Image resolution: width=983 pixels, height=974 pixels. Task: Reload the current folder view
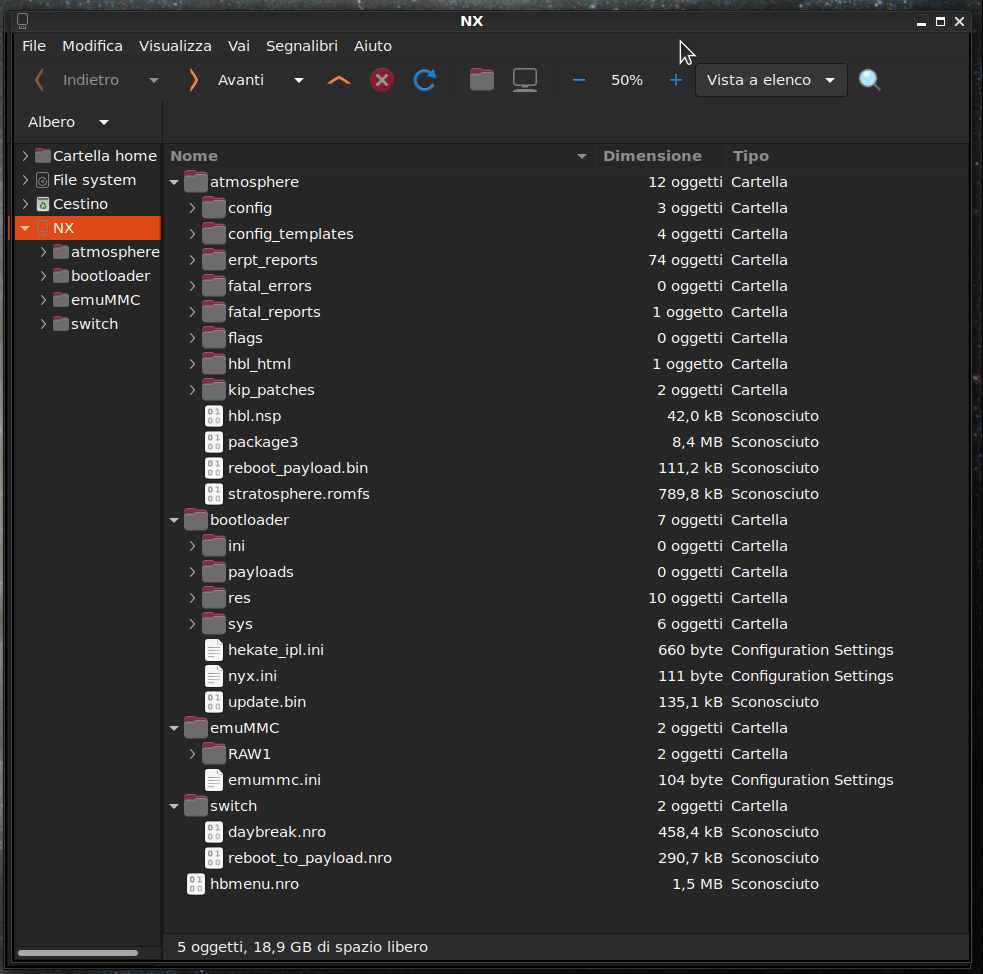[424, 80]
